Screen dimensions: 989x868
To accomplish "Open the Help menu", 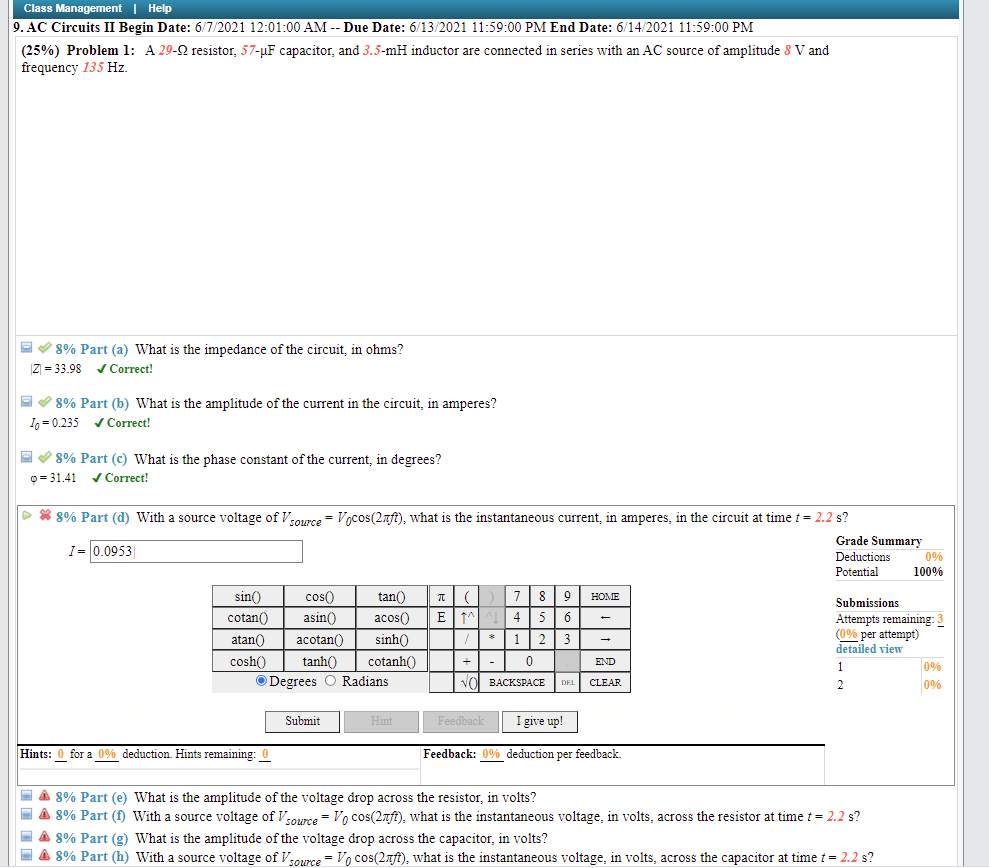I will pyautogui.click(x=159, y=8).
